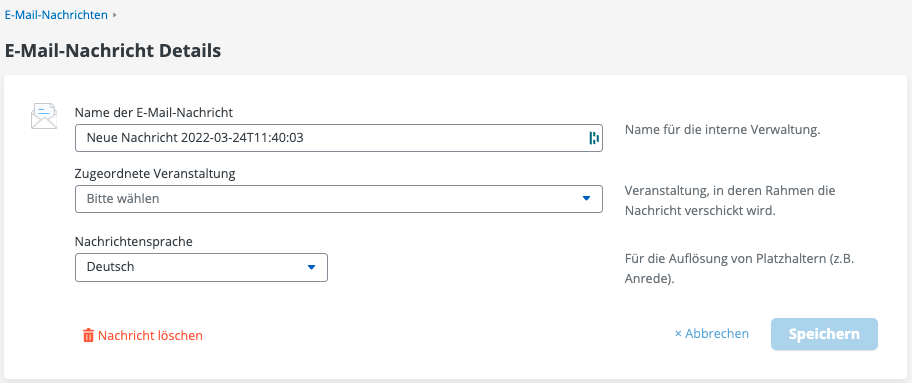Expand the Nachrichtensprache Deutsch dropdown
This screenshot has height=383, width=912.
pyautogui.click(x=201, y=267)
